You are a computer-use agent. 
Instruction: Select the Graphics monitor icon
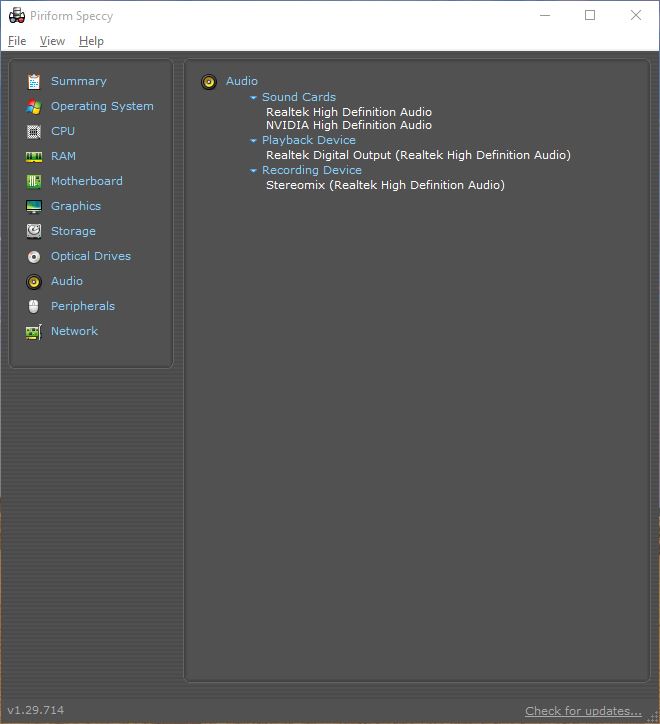pos(34,206)
